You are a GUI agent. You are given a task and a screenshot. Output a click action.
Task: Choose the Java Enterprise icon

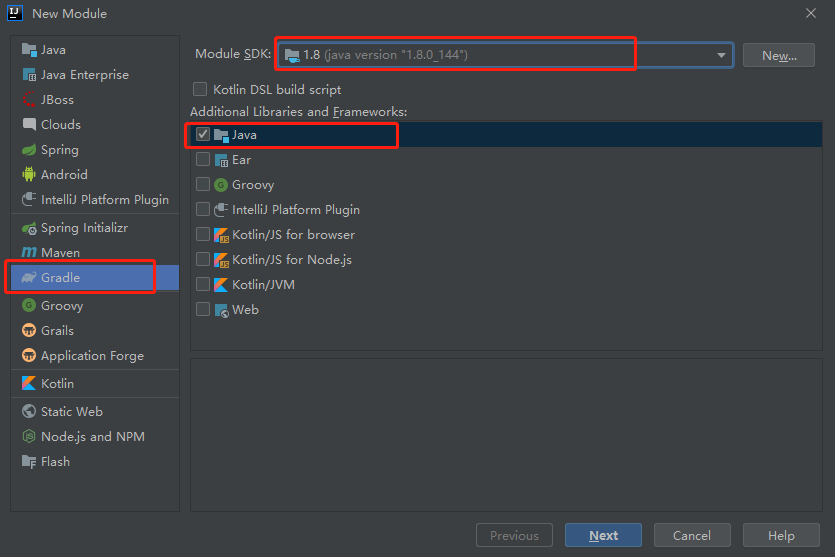point(29,75)
